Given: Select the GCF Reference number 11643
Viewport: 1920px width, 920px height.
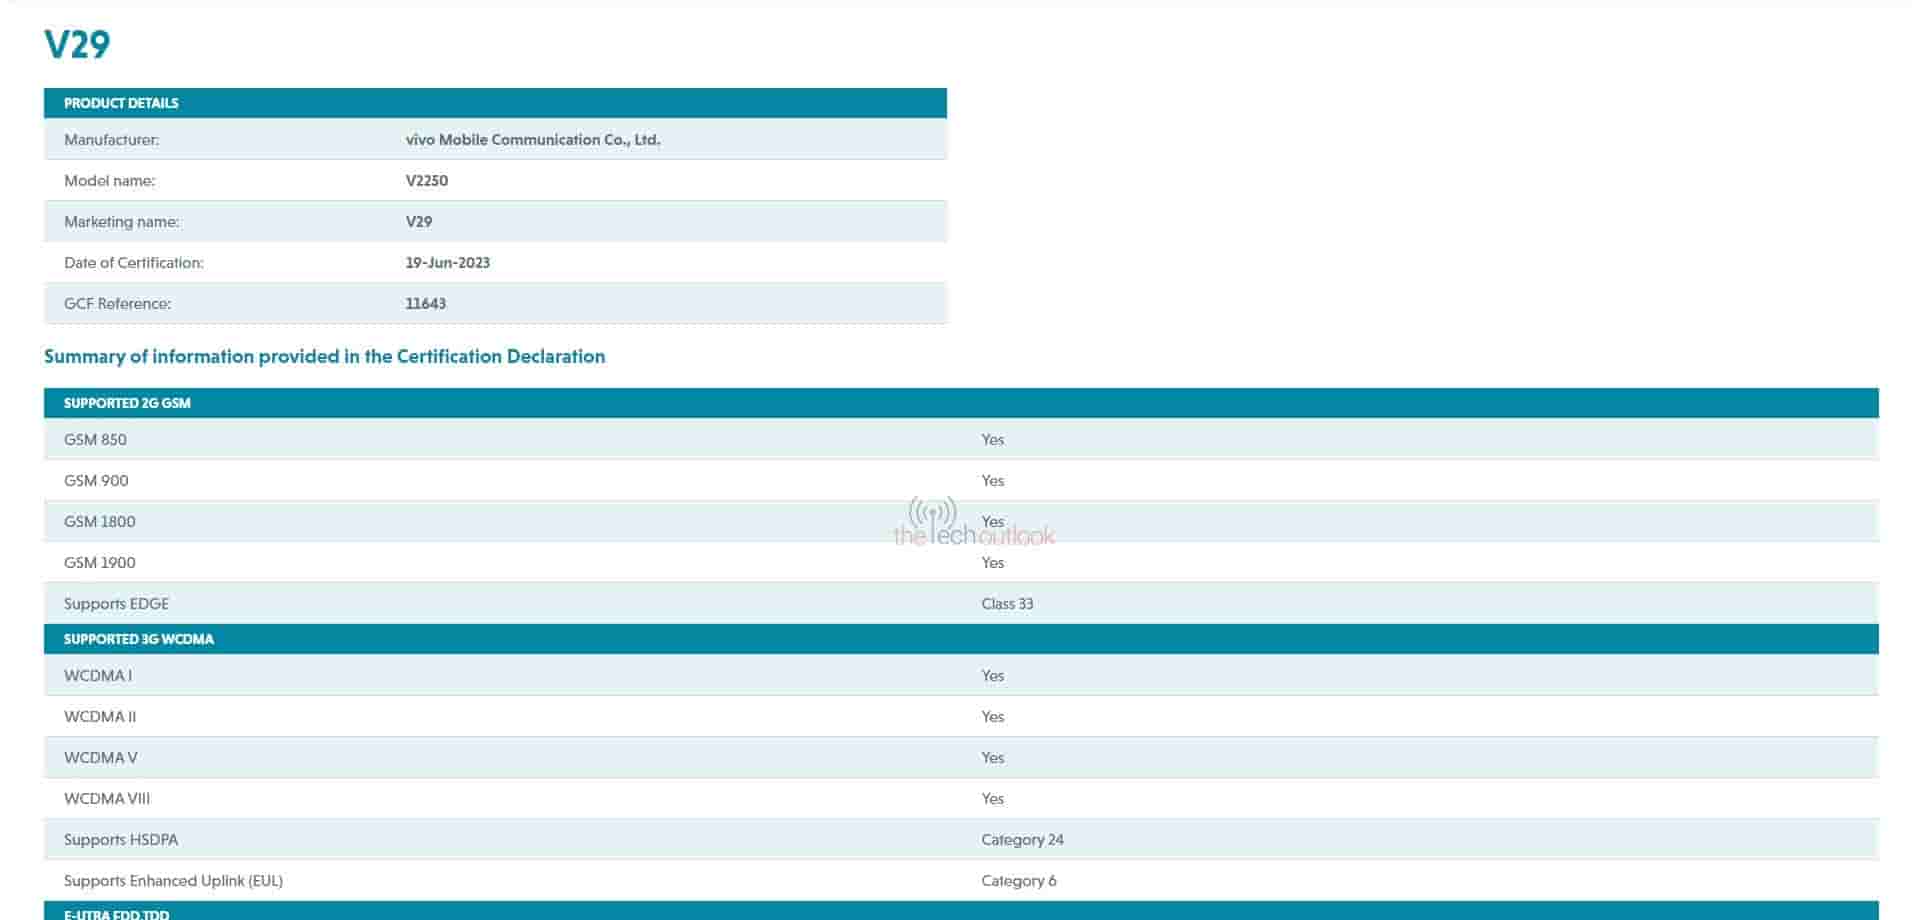Looking at the screenshot, I should 425,304.
